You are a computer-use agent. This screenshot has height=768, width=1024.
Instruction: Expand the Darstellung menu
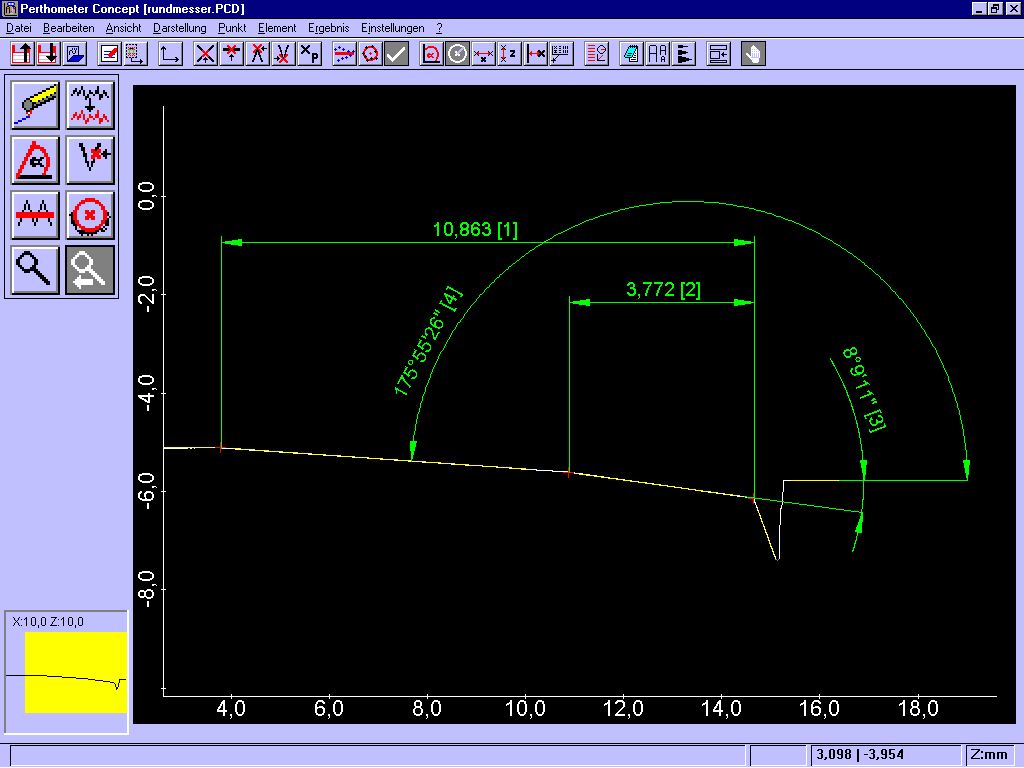click(180, 28)
